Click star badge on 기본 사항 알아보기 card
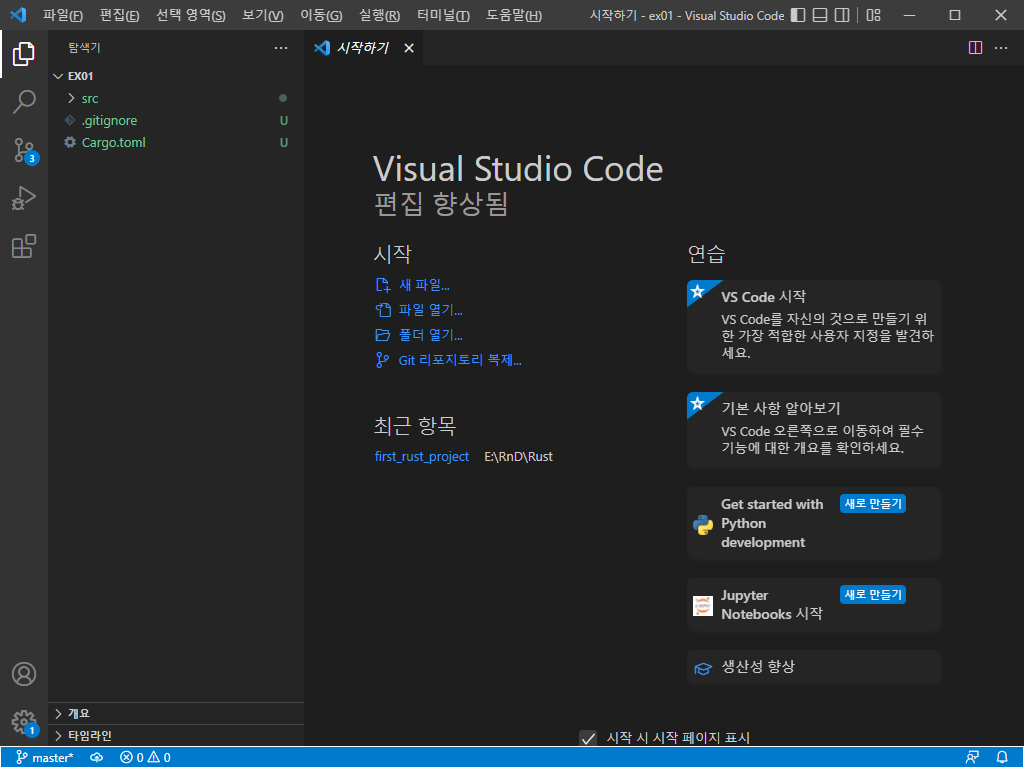This screenshot has width=1024, height=768. point(697,403)
